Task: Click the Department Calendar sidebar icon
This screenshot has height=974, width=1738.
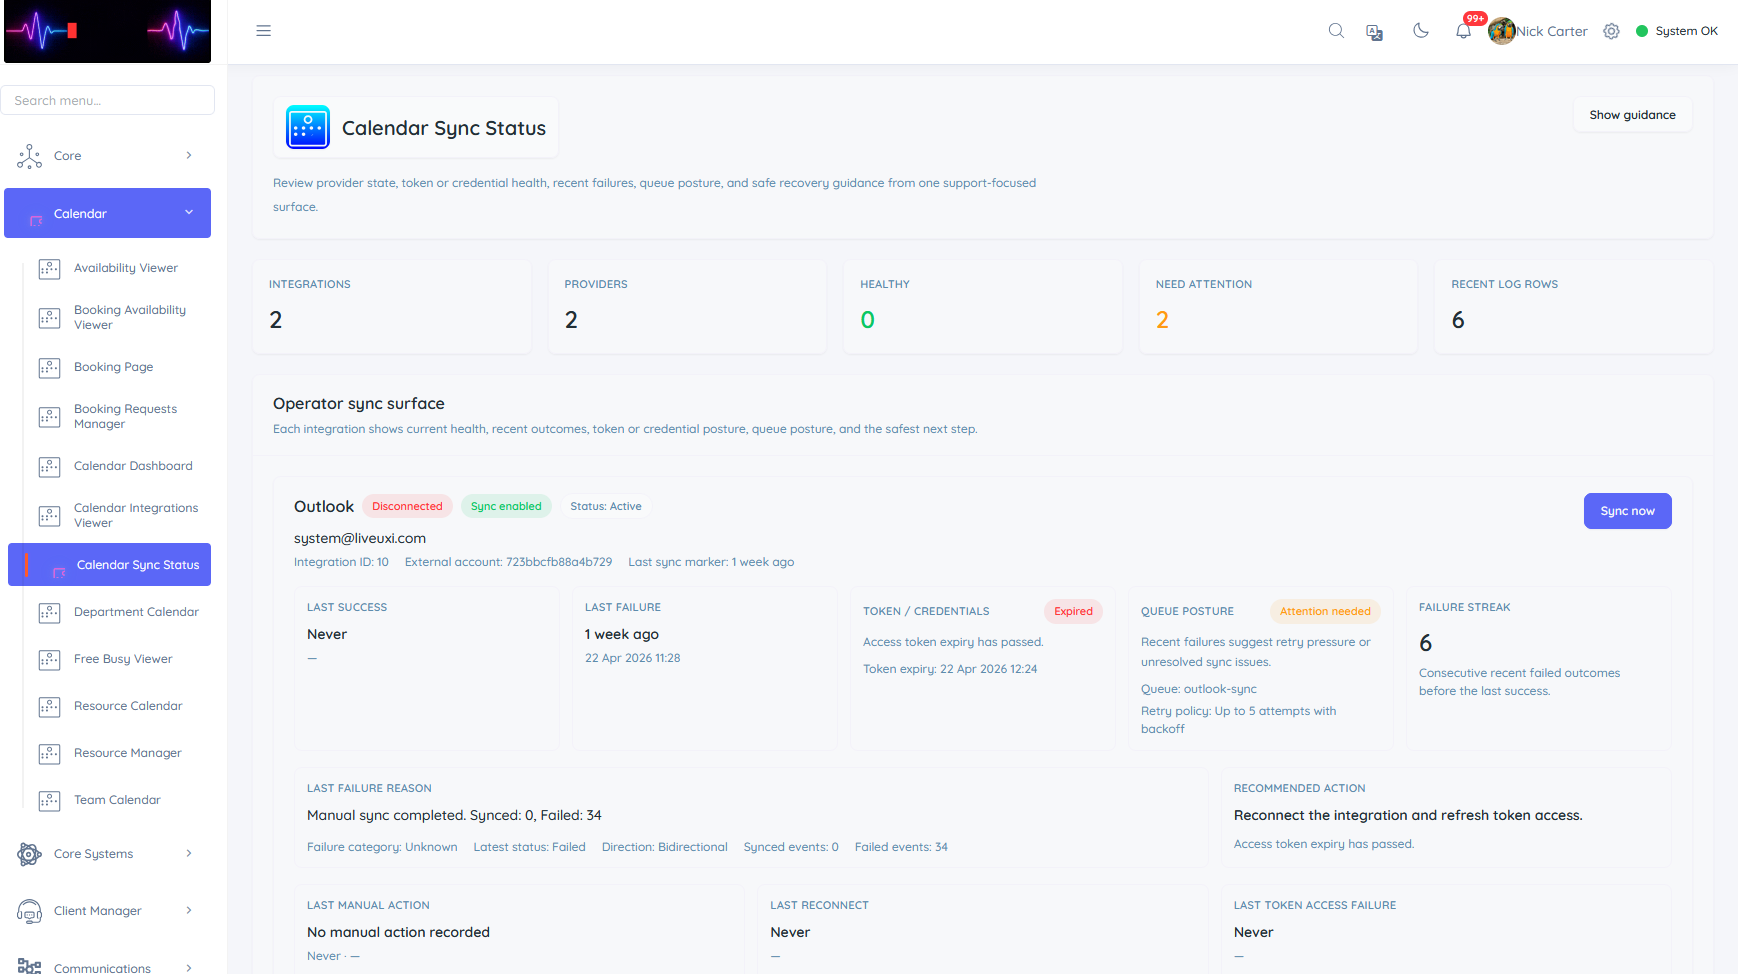Action: (49, 612)
